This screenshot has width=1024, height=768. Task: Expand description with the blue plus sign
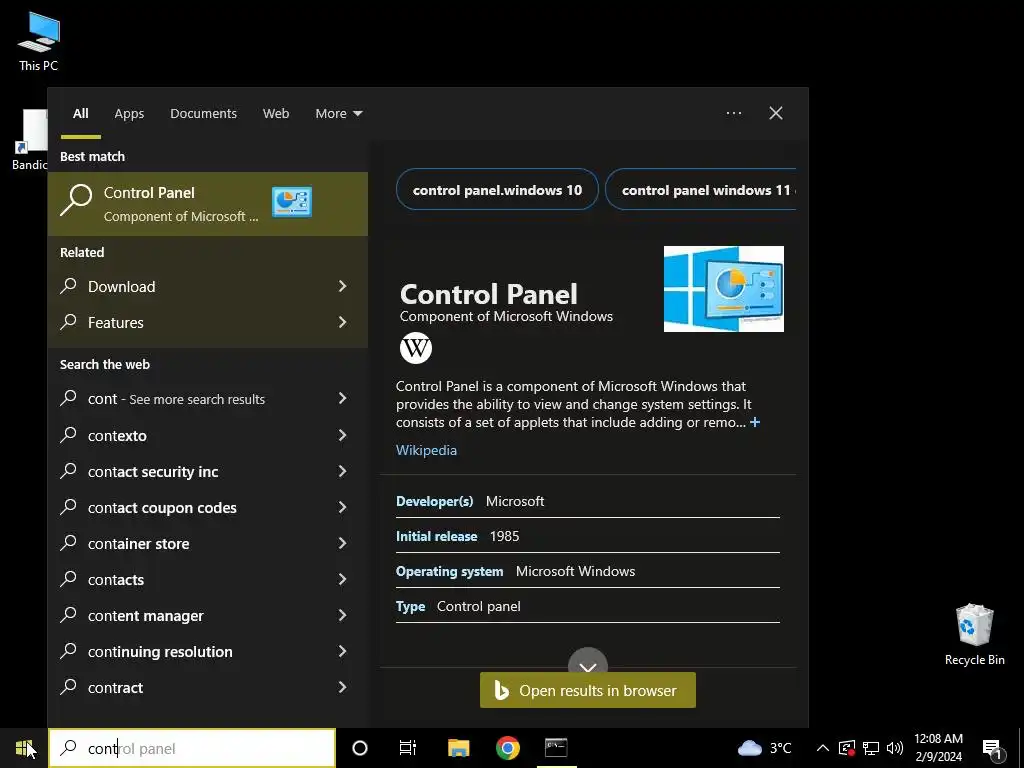click(x=755, y=422)
